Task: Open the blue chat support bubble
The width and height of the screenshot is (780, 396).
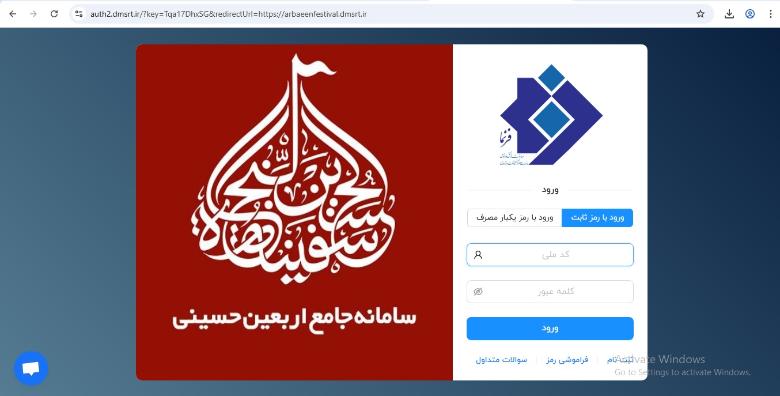Action: (31, 368)
